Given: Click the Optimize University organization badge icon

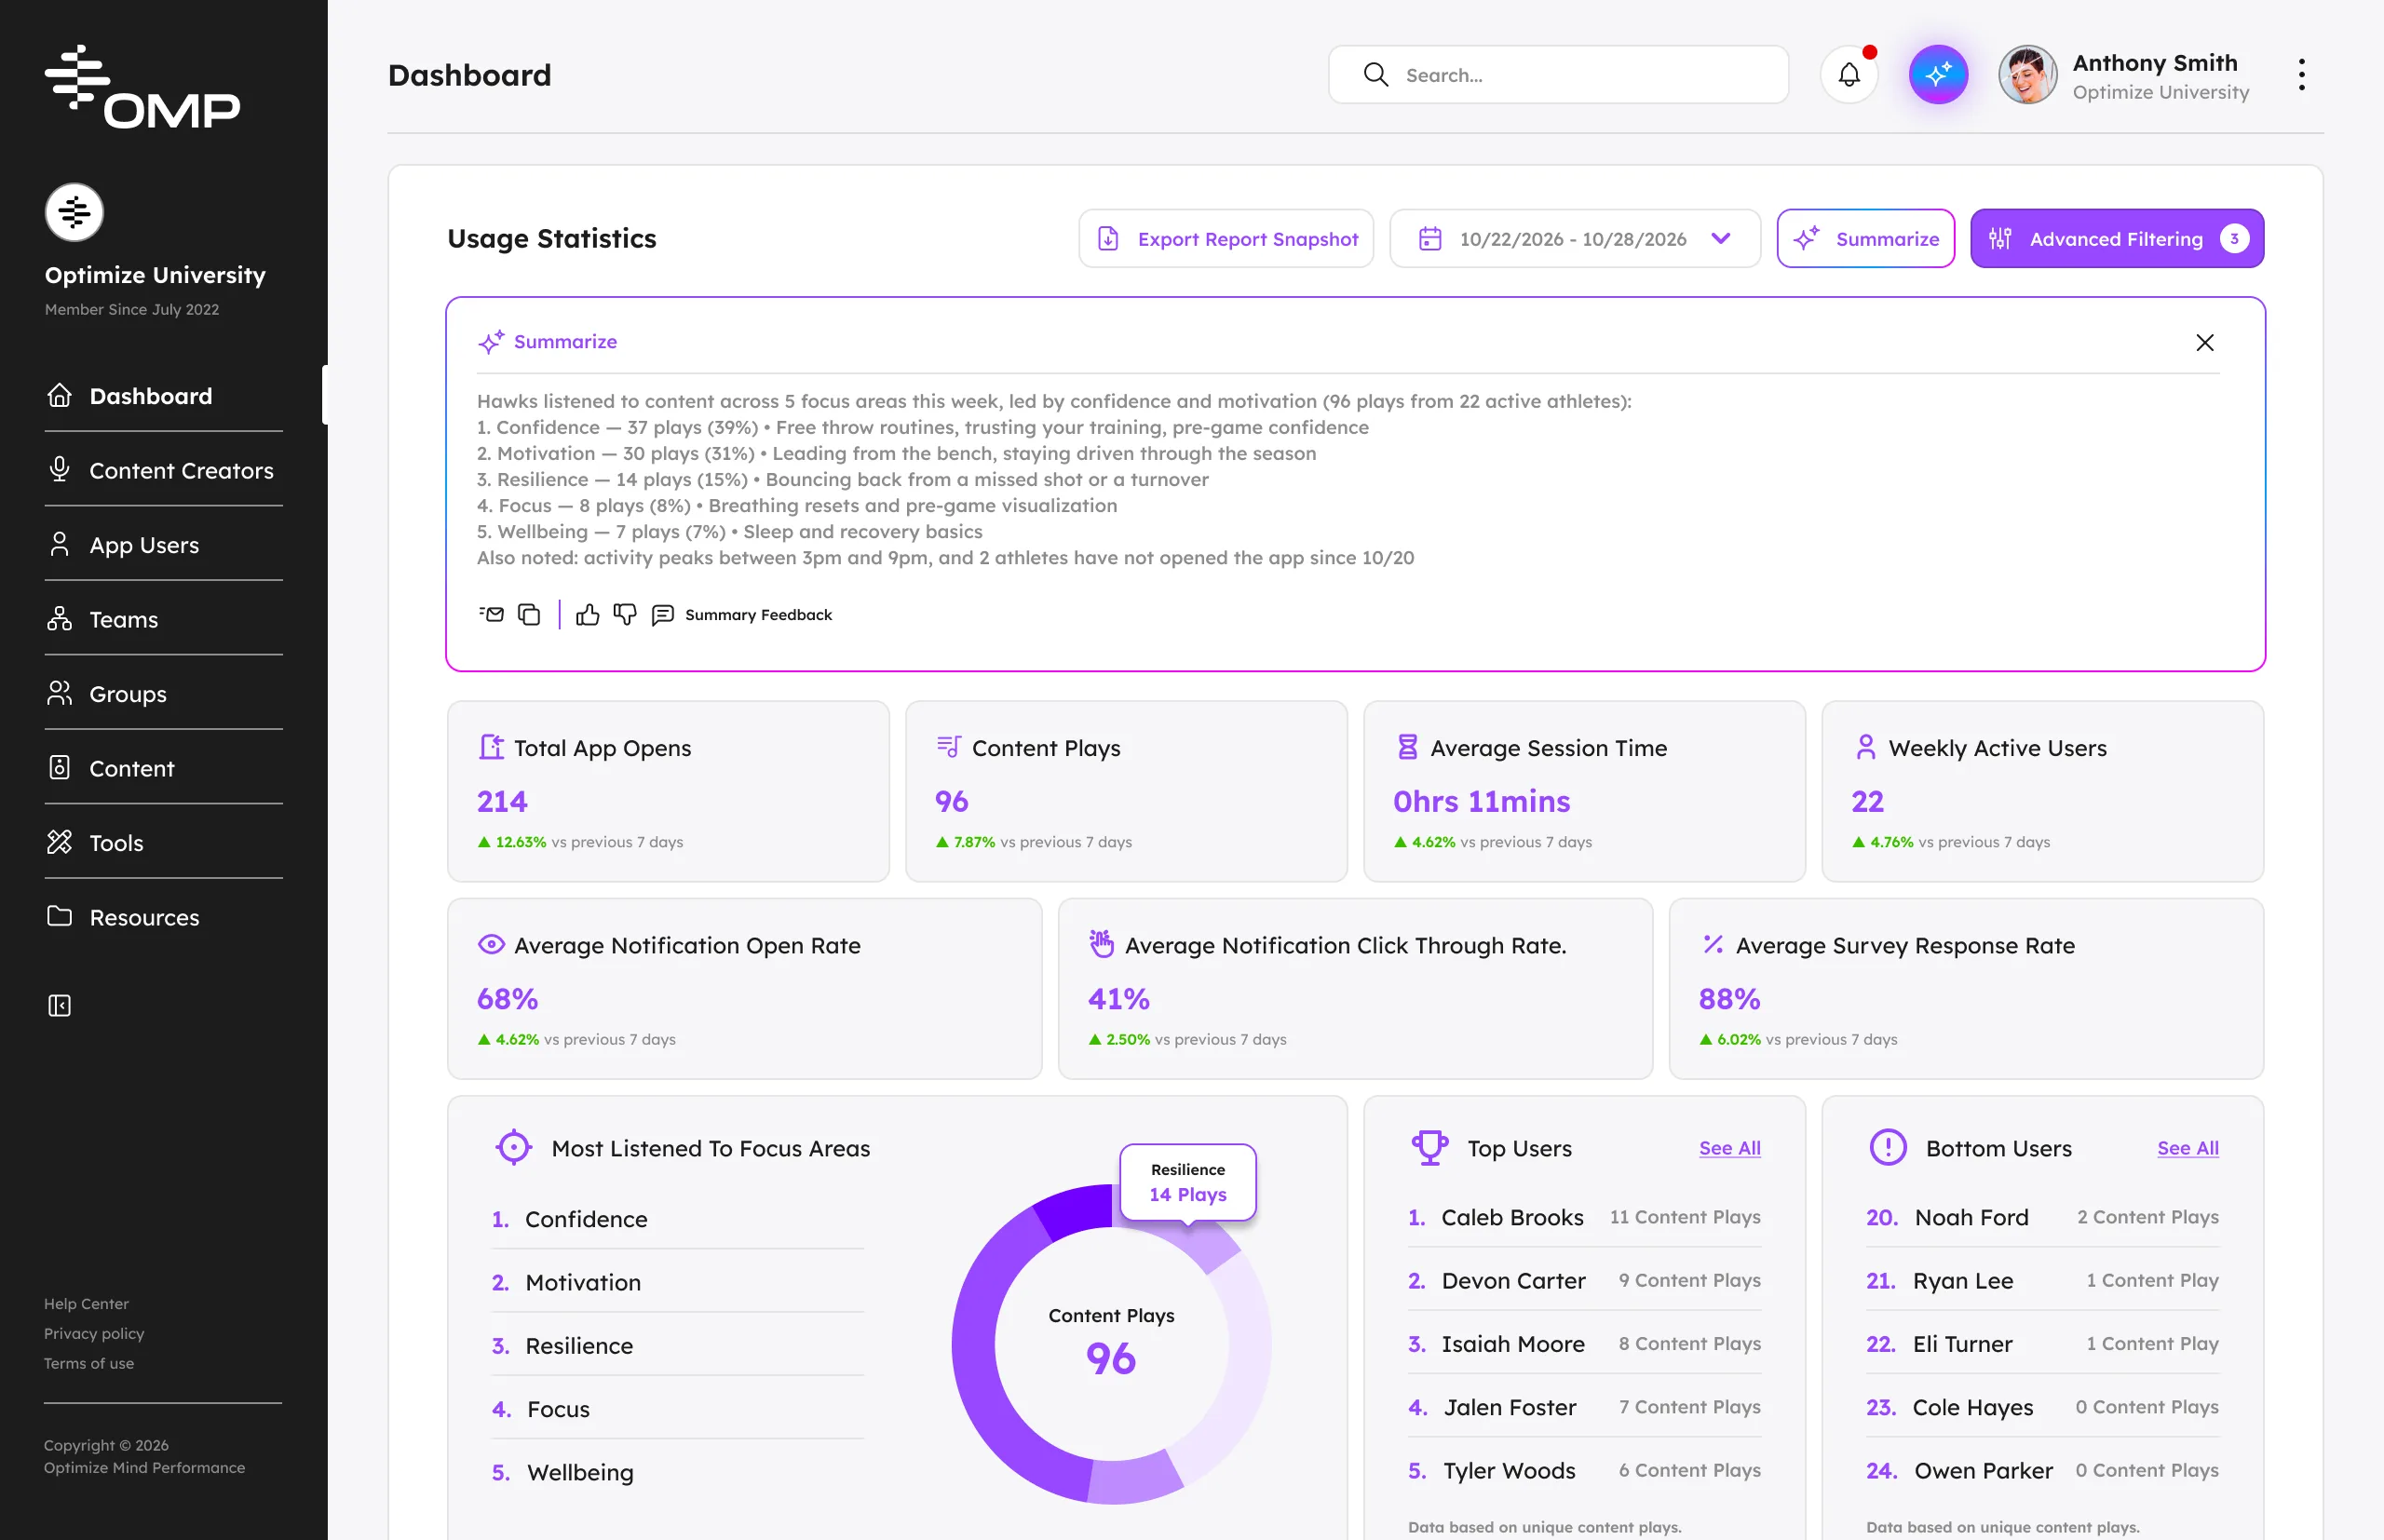Looking at the screenshot, I should point(74,212).
